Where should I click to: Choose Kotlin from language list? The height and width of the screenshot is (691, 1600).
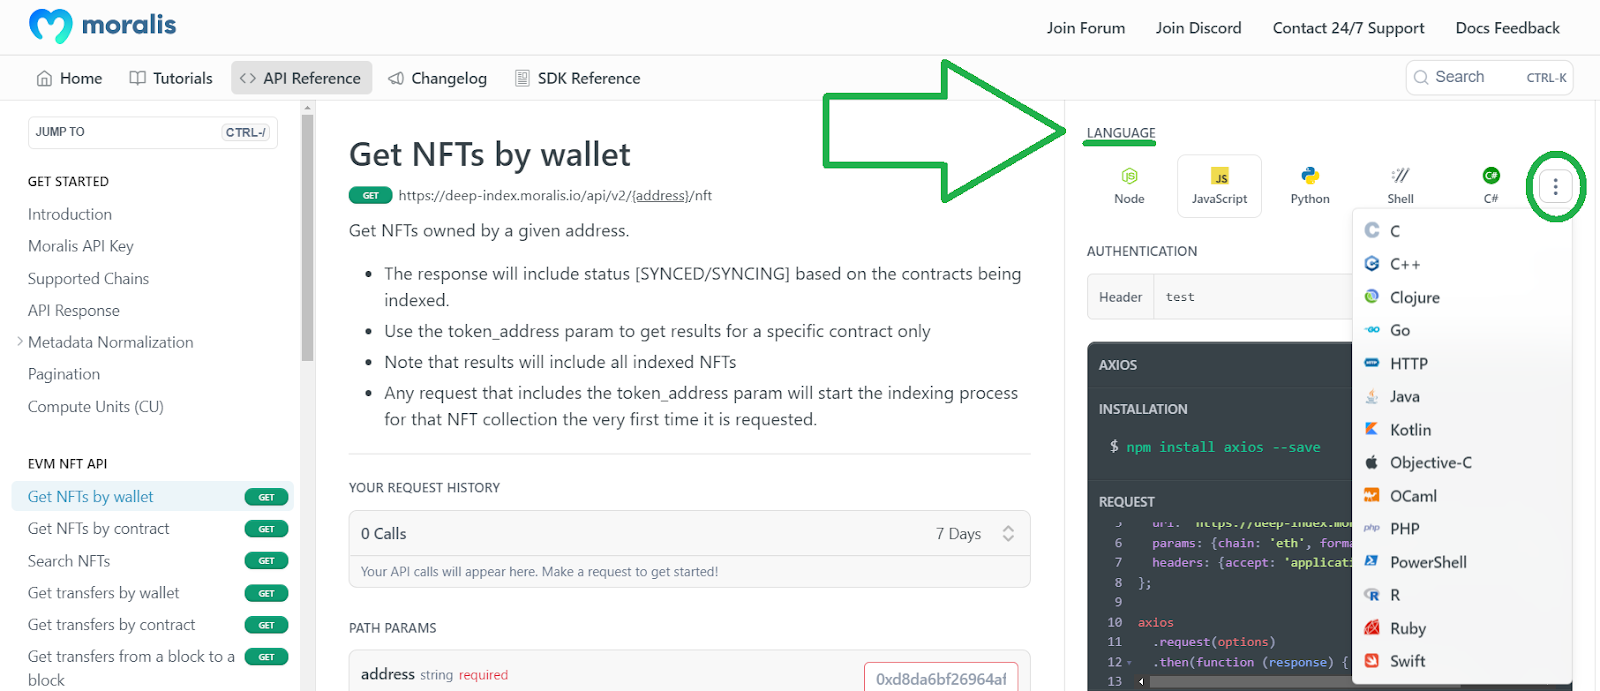coord(1461,429)
